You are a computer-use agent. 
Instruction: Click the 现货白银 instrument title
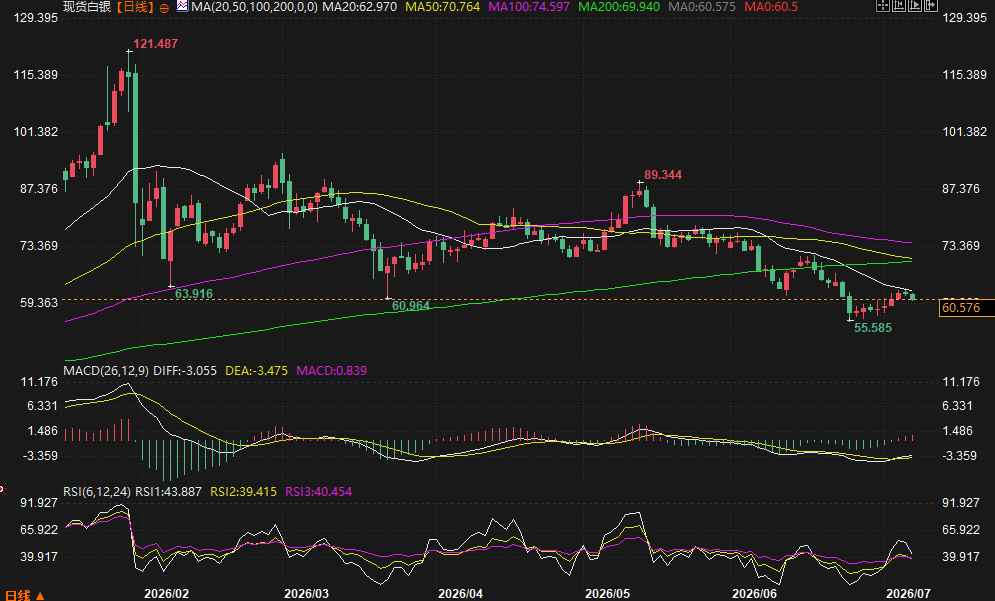pos(87,7)
